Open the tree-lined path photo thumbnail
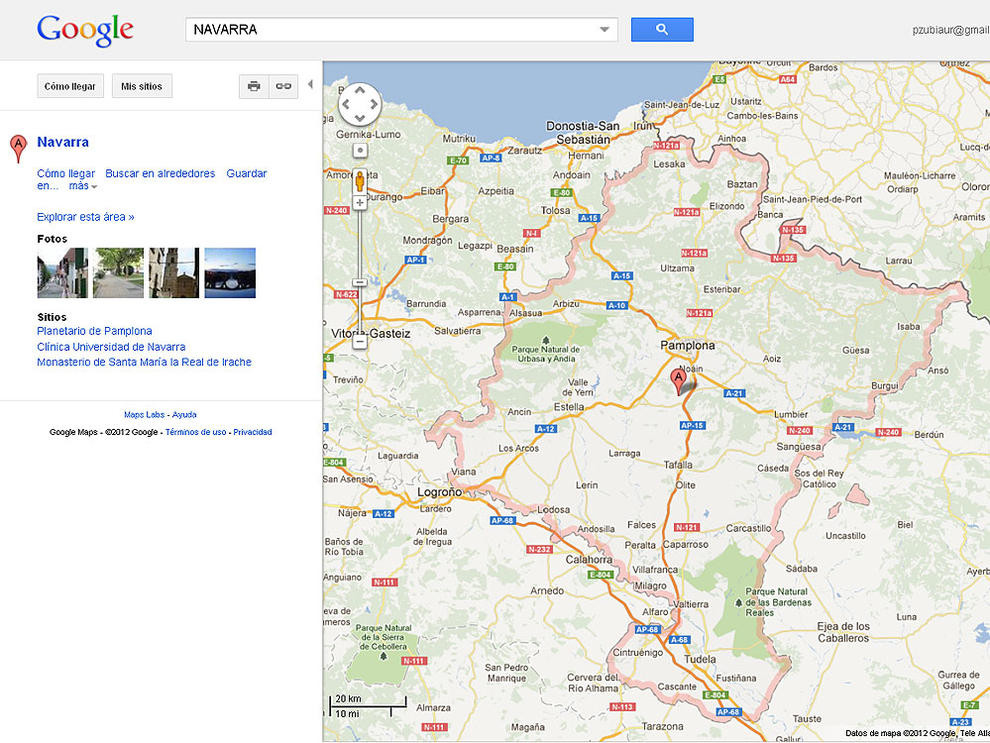The image size is (990, 743). coord(119,273)
